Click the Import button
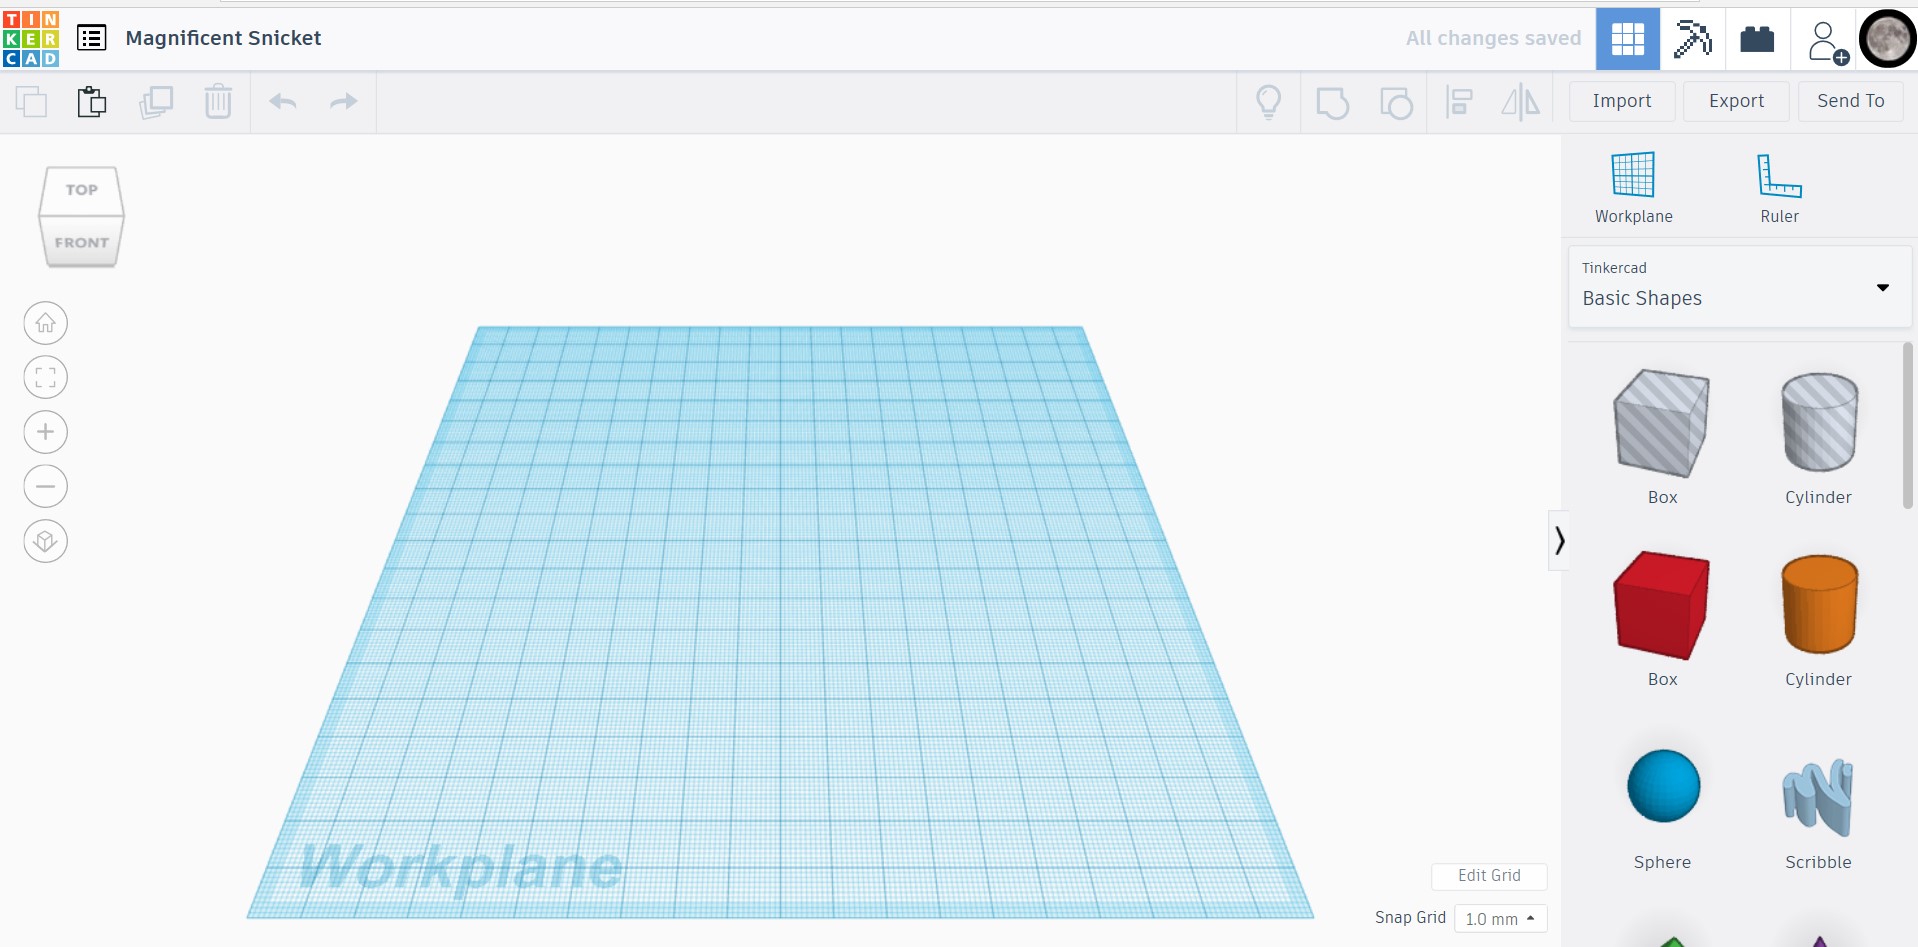Image resolution: width=1918 pixels, height=947 pixels. 1622,101
